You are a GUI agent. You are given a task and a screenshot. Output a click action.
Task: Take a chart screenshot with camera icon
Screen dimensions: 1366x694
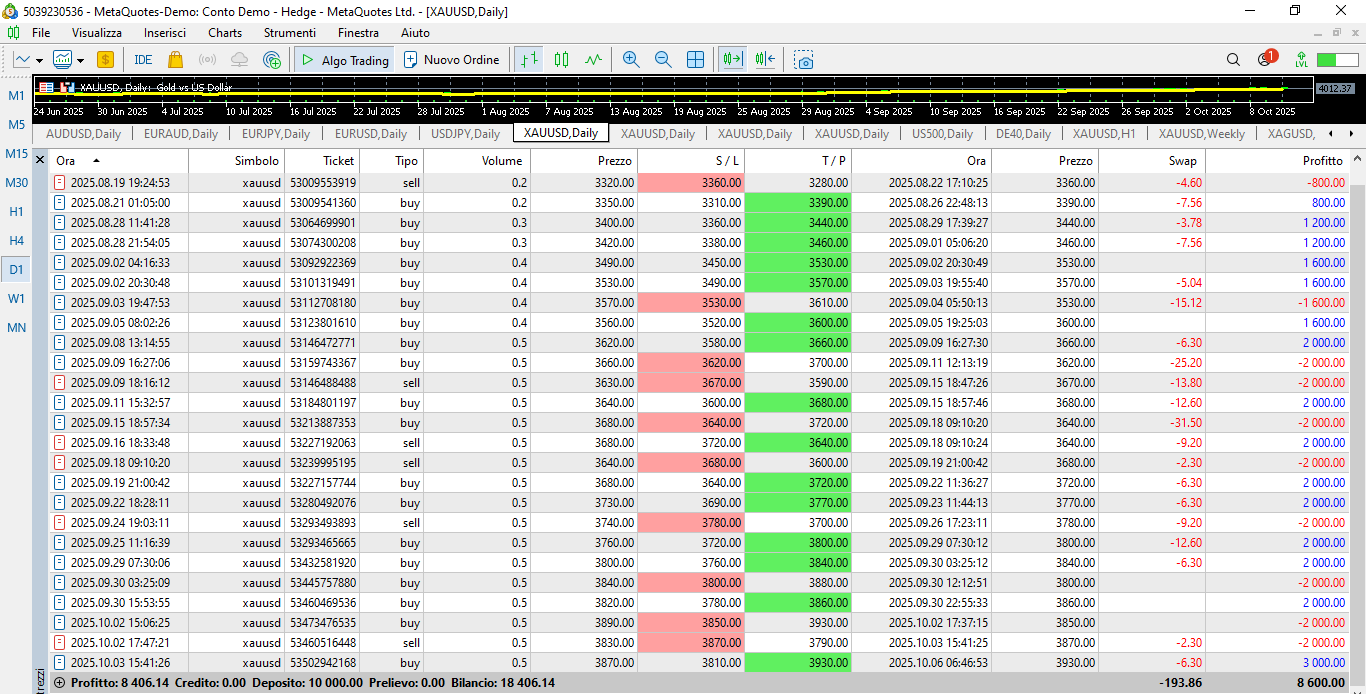tap(804, 60)
